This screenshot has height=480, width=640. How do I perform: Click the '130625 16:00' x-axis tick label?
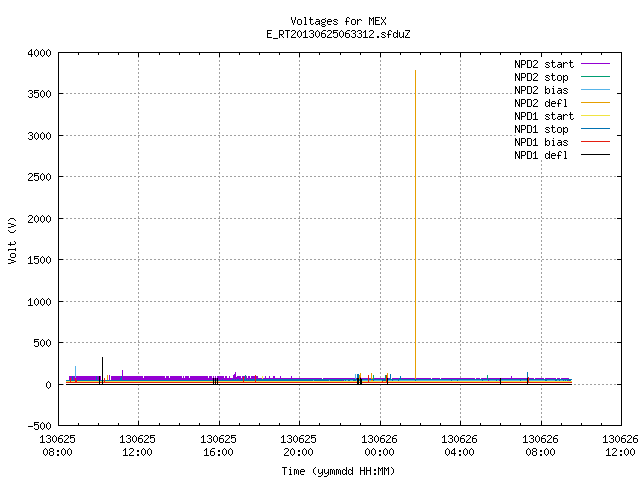[218, 446]
